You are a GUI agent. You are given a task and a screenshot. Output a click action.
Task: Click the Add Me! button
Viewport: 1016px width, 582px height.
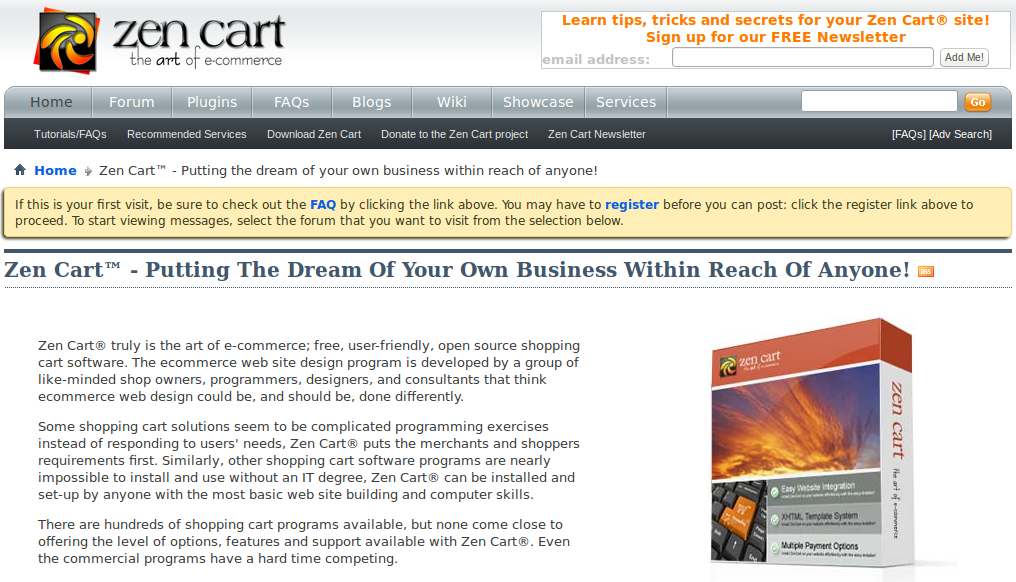coord(964,58)
